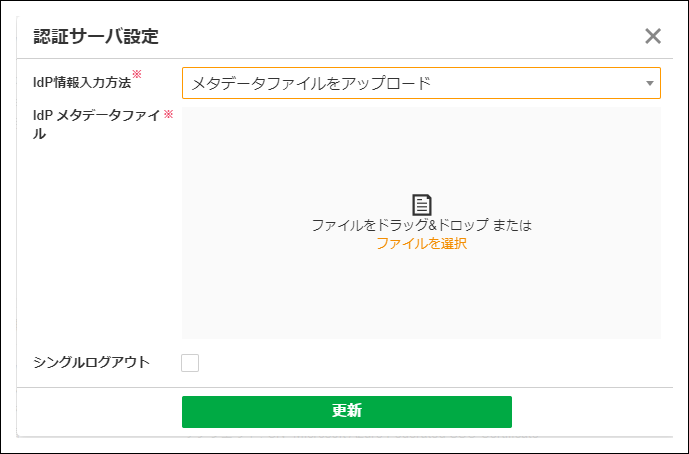The image size is (689, 454).
Task: Click the 認証サーバ設定 dialog title
Action: 96,37
